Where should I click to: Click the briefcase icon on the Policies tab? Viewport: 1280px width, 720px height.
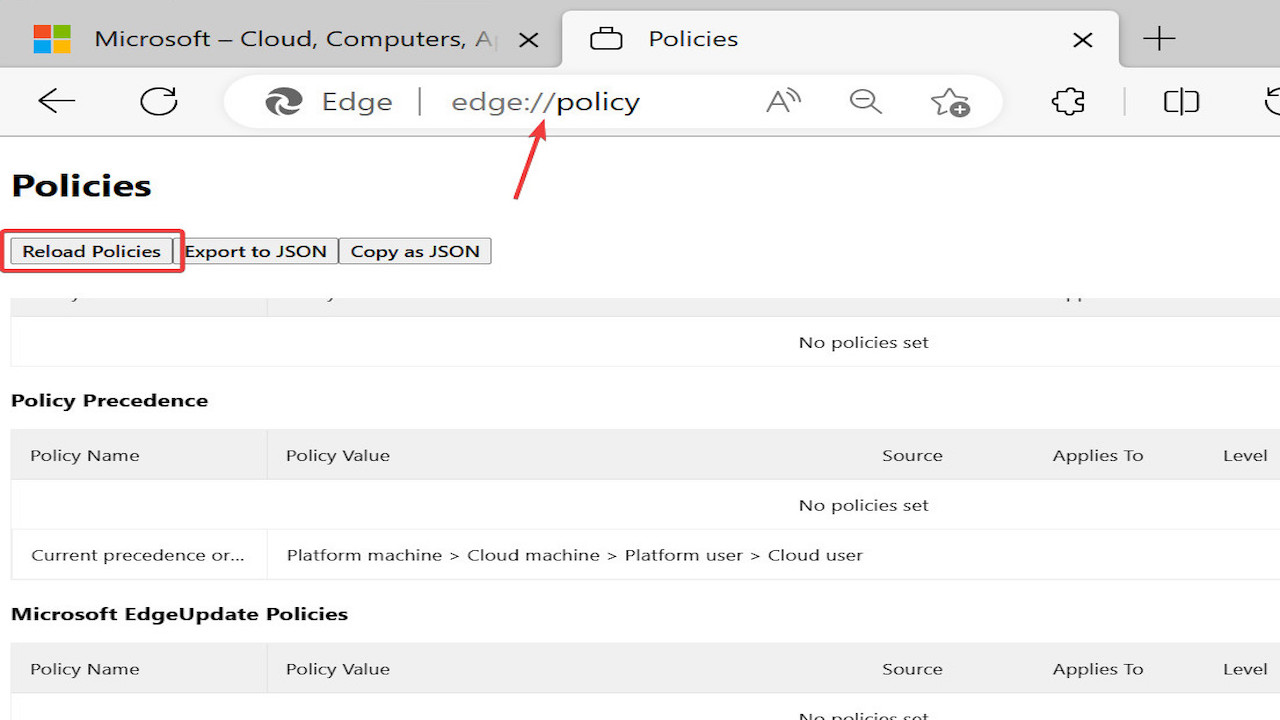(607, 38)
